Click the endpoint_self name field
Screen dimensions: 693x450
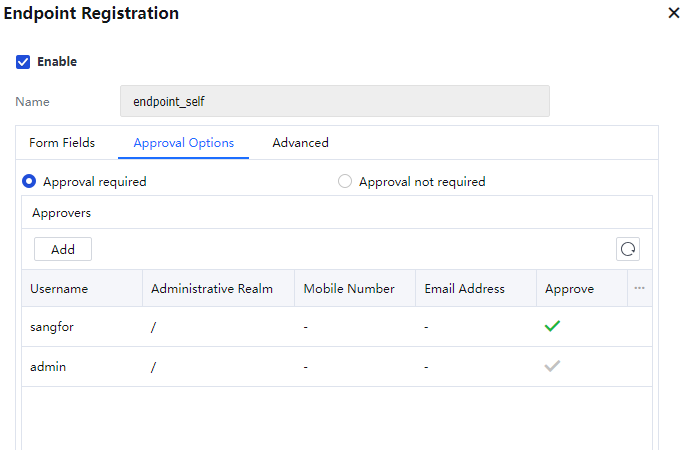coord(334,101)
